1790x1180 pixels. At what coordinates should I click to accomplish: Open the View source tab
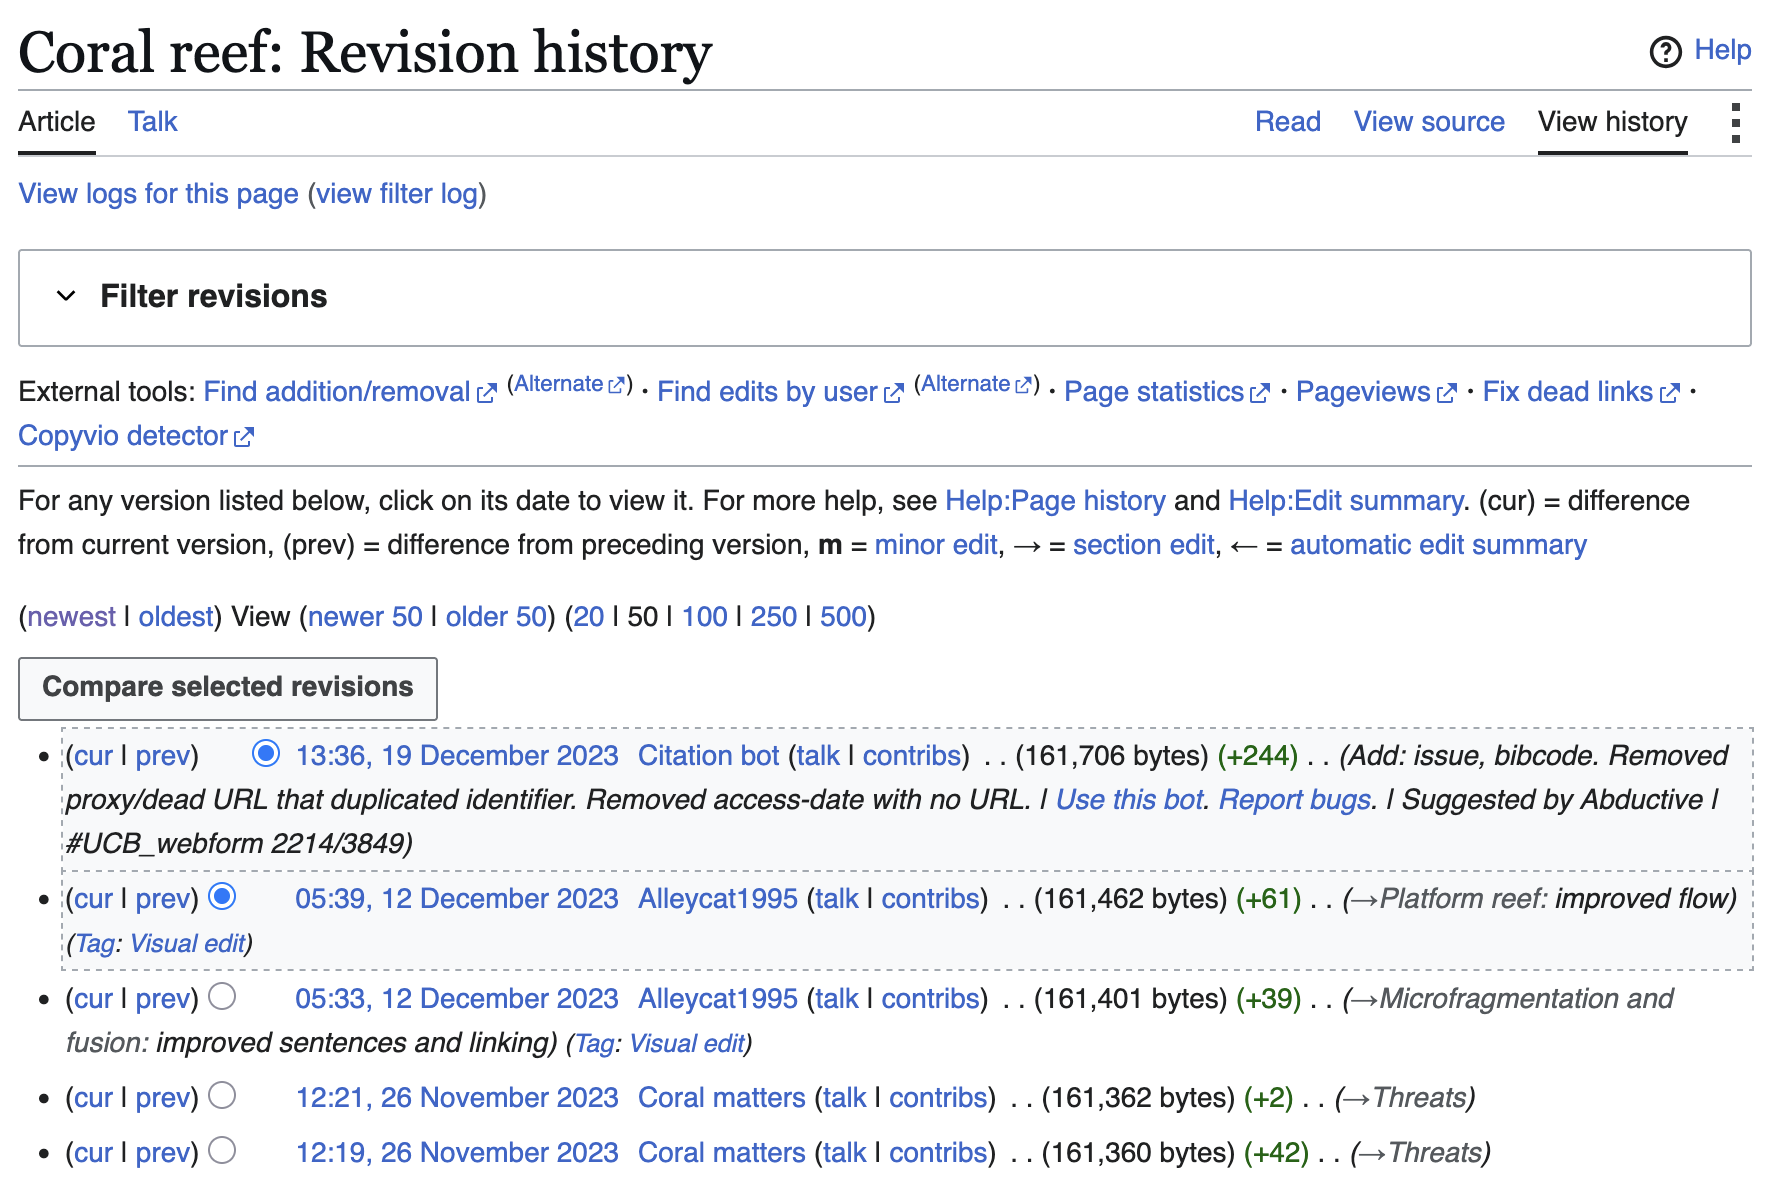coord(1429,122)
